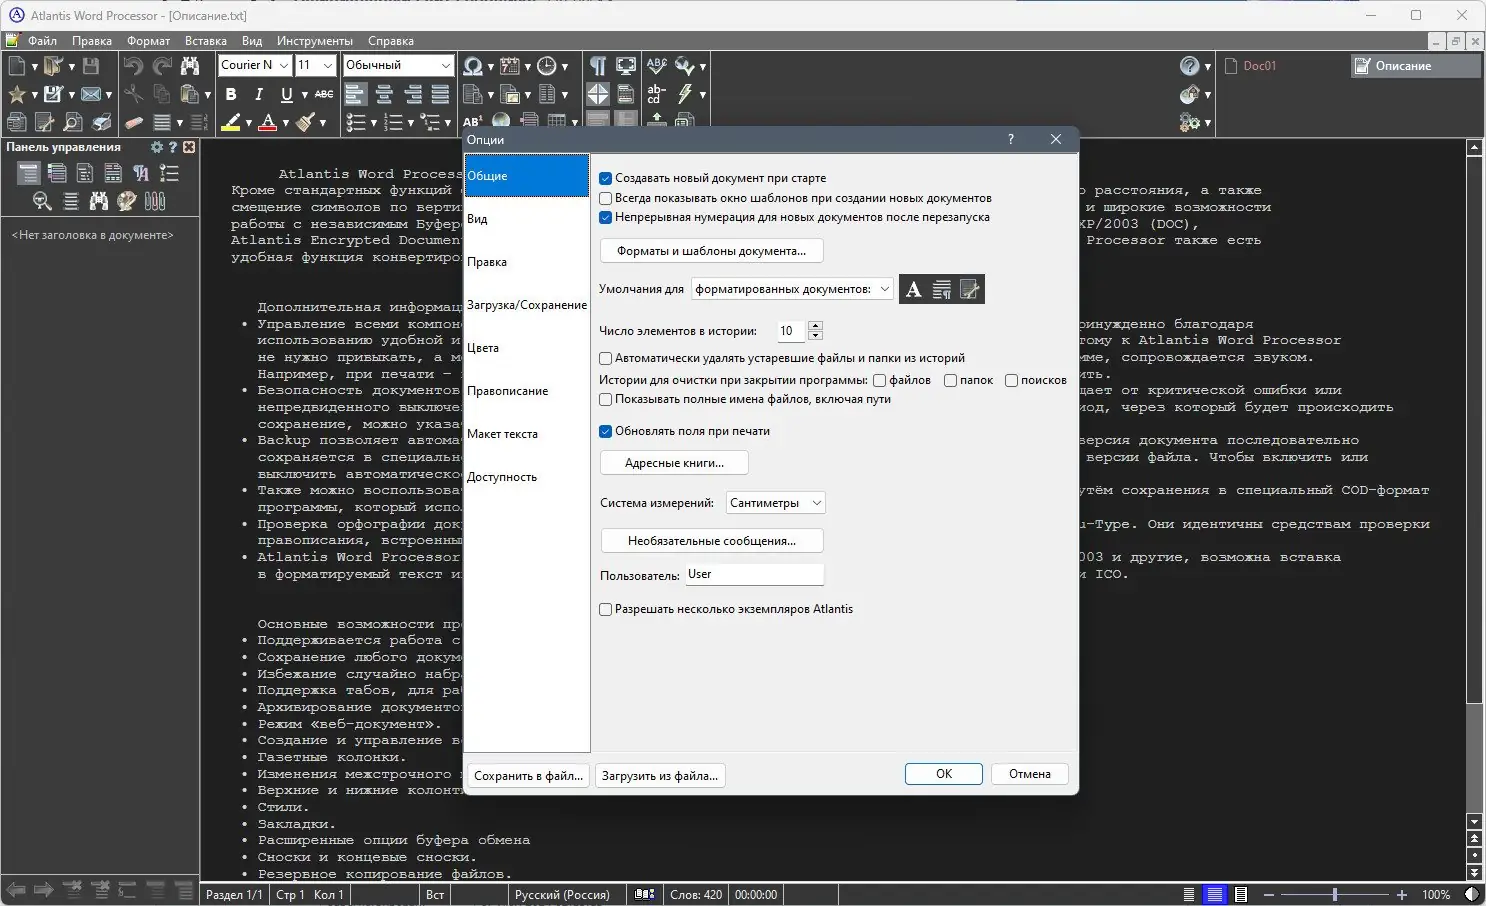
Task: Toggle bold formatting in the toolbar
Action: click(x=231, y=94)
